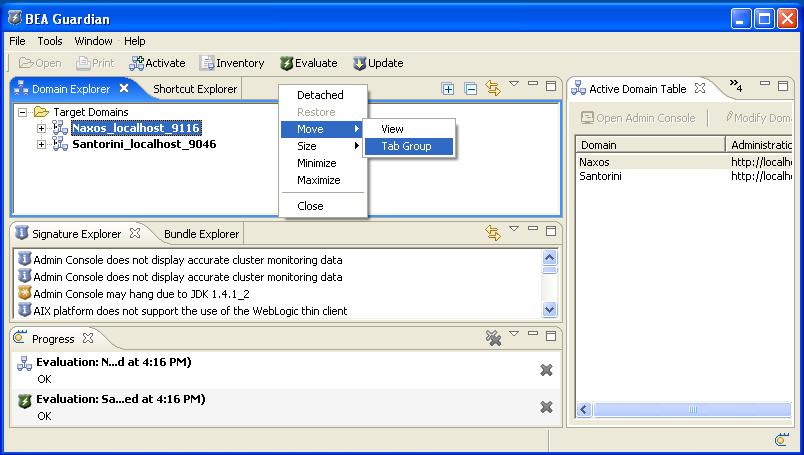Remove the Evaluation N...d progress entry
The image size is (804, 455).
(x=546, y=370)
